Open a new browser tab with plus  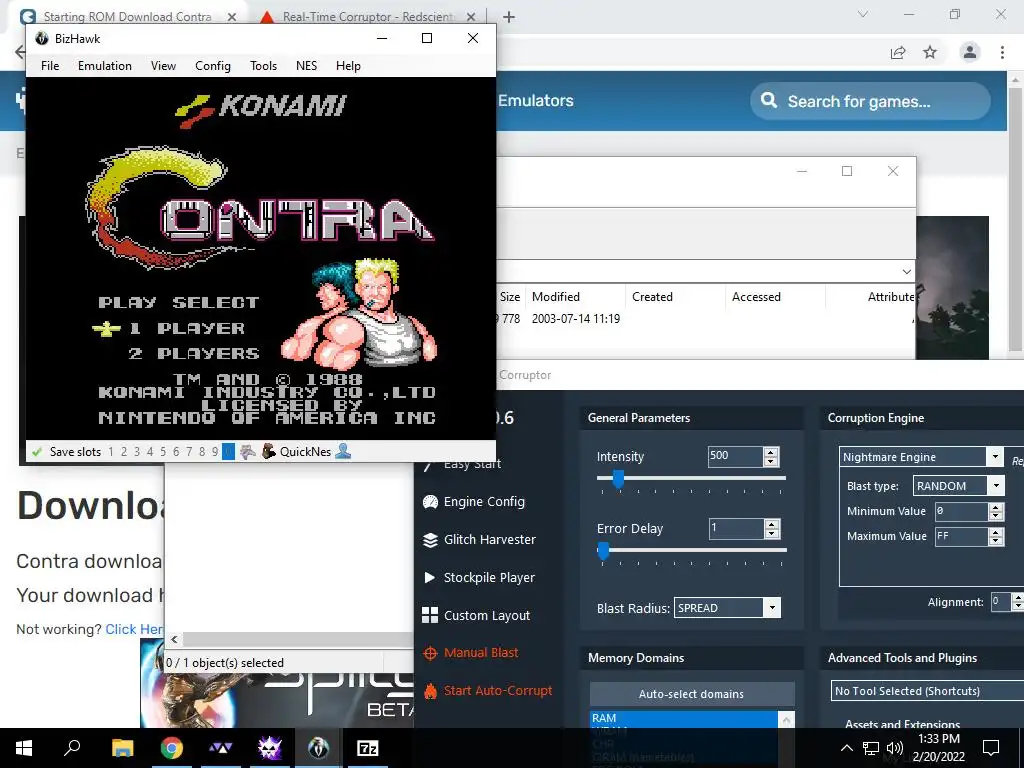(x=509, y=17)
